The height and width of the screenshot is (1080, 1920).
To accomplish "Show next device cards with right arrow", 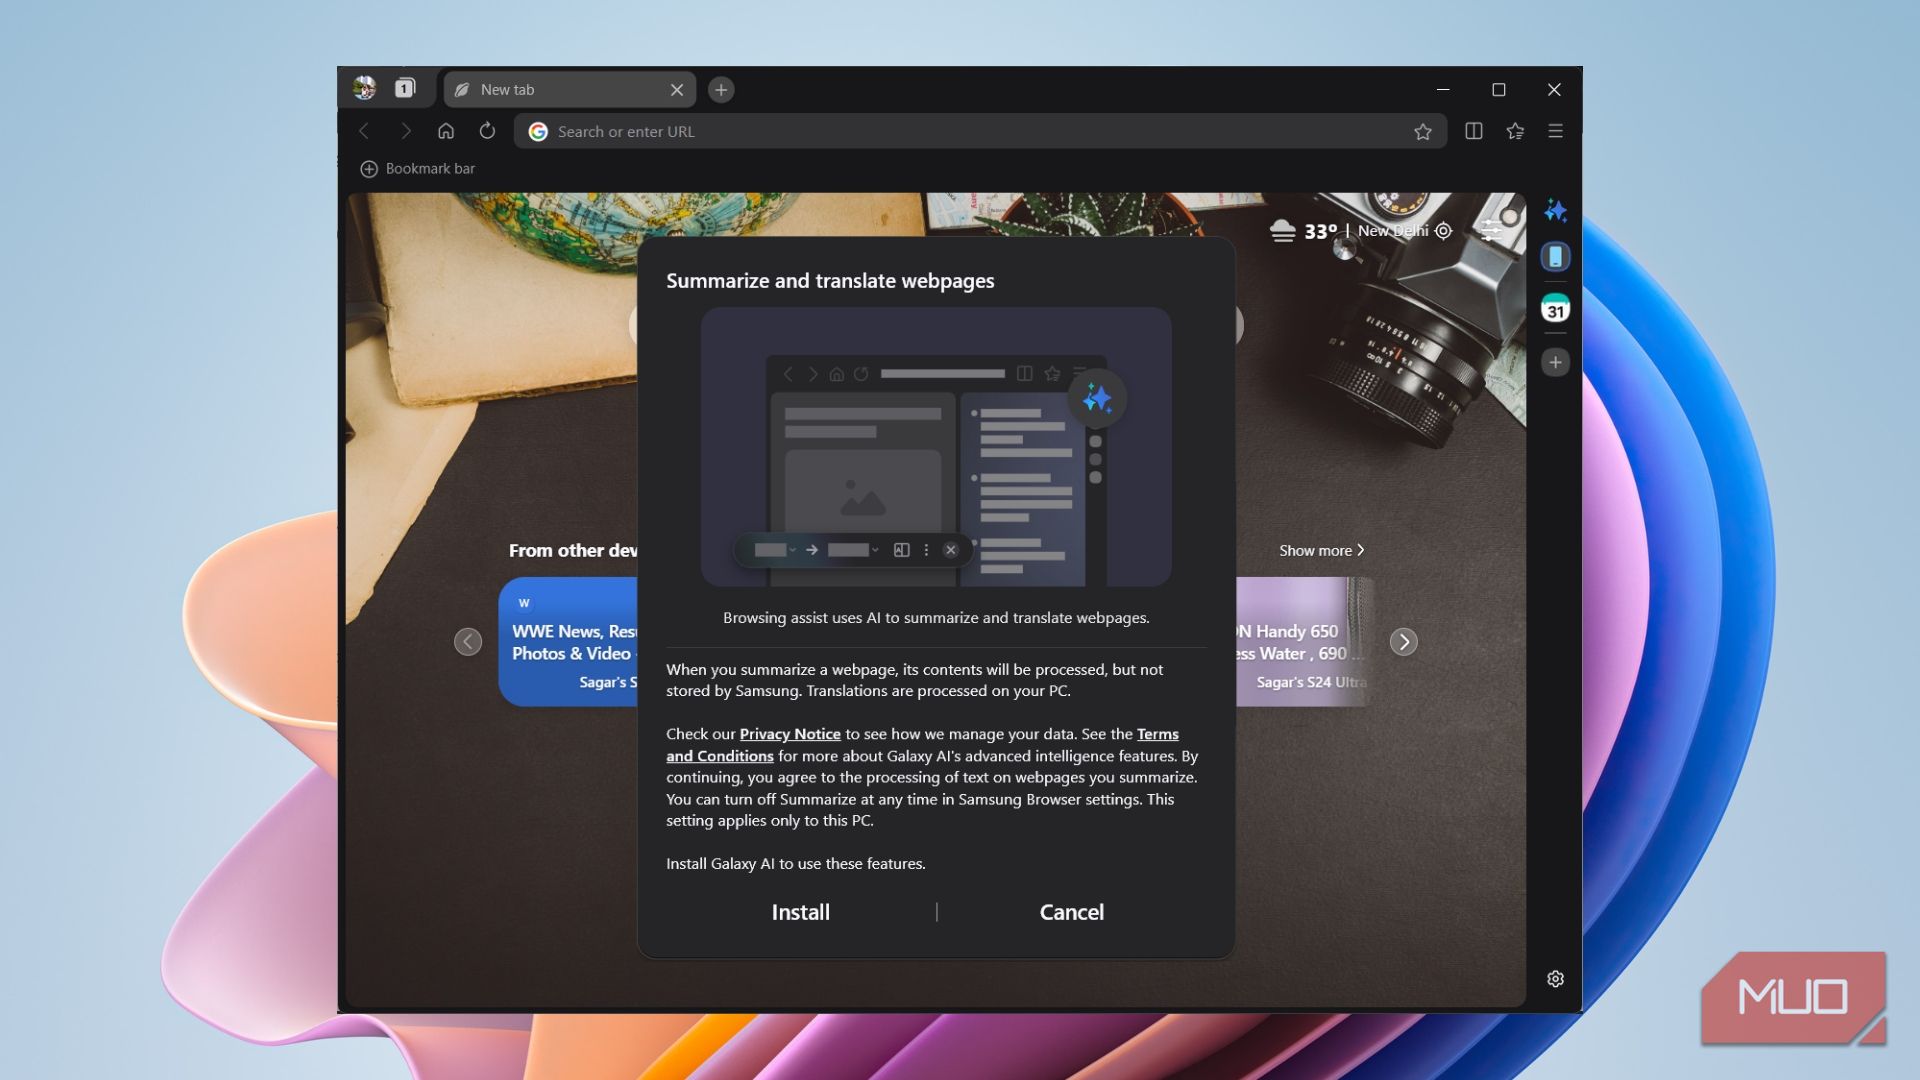I will (x=1404, y=642).
